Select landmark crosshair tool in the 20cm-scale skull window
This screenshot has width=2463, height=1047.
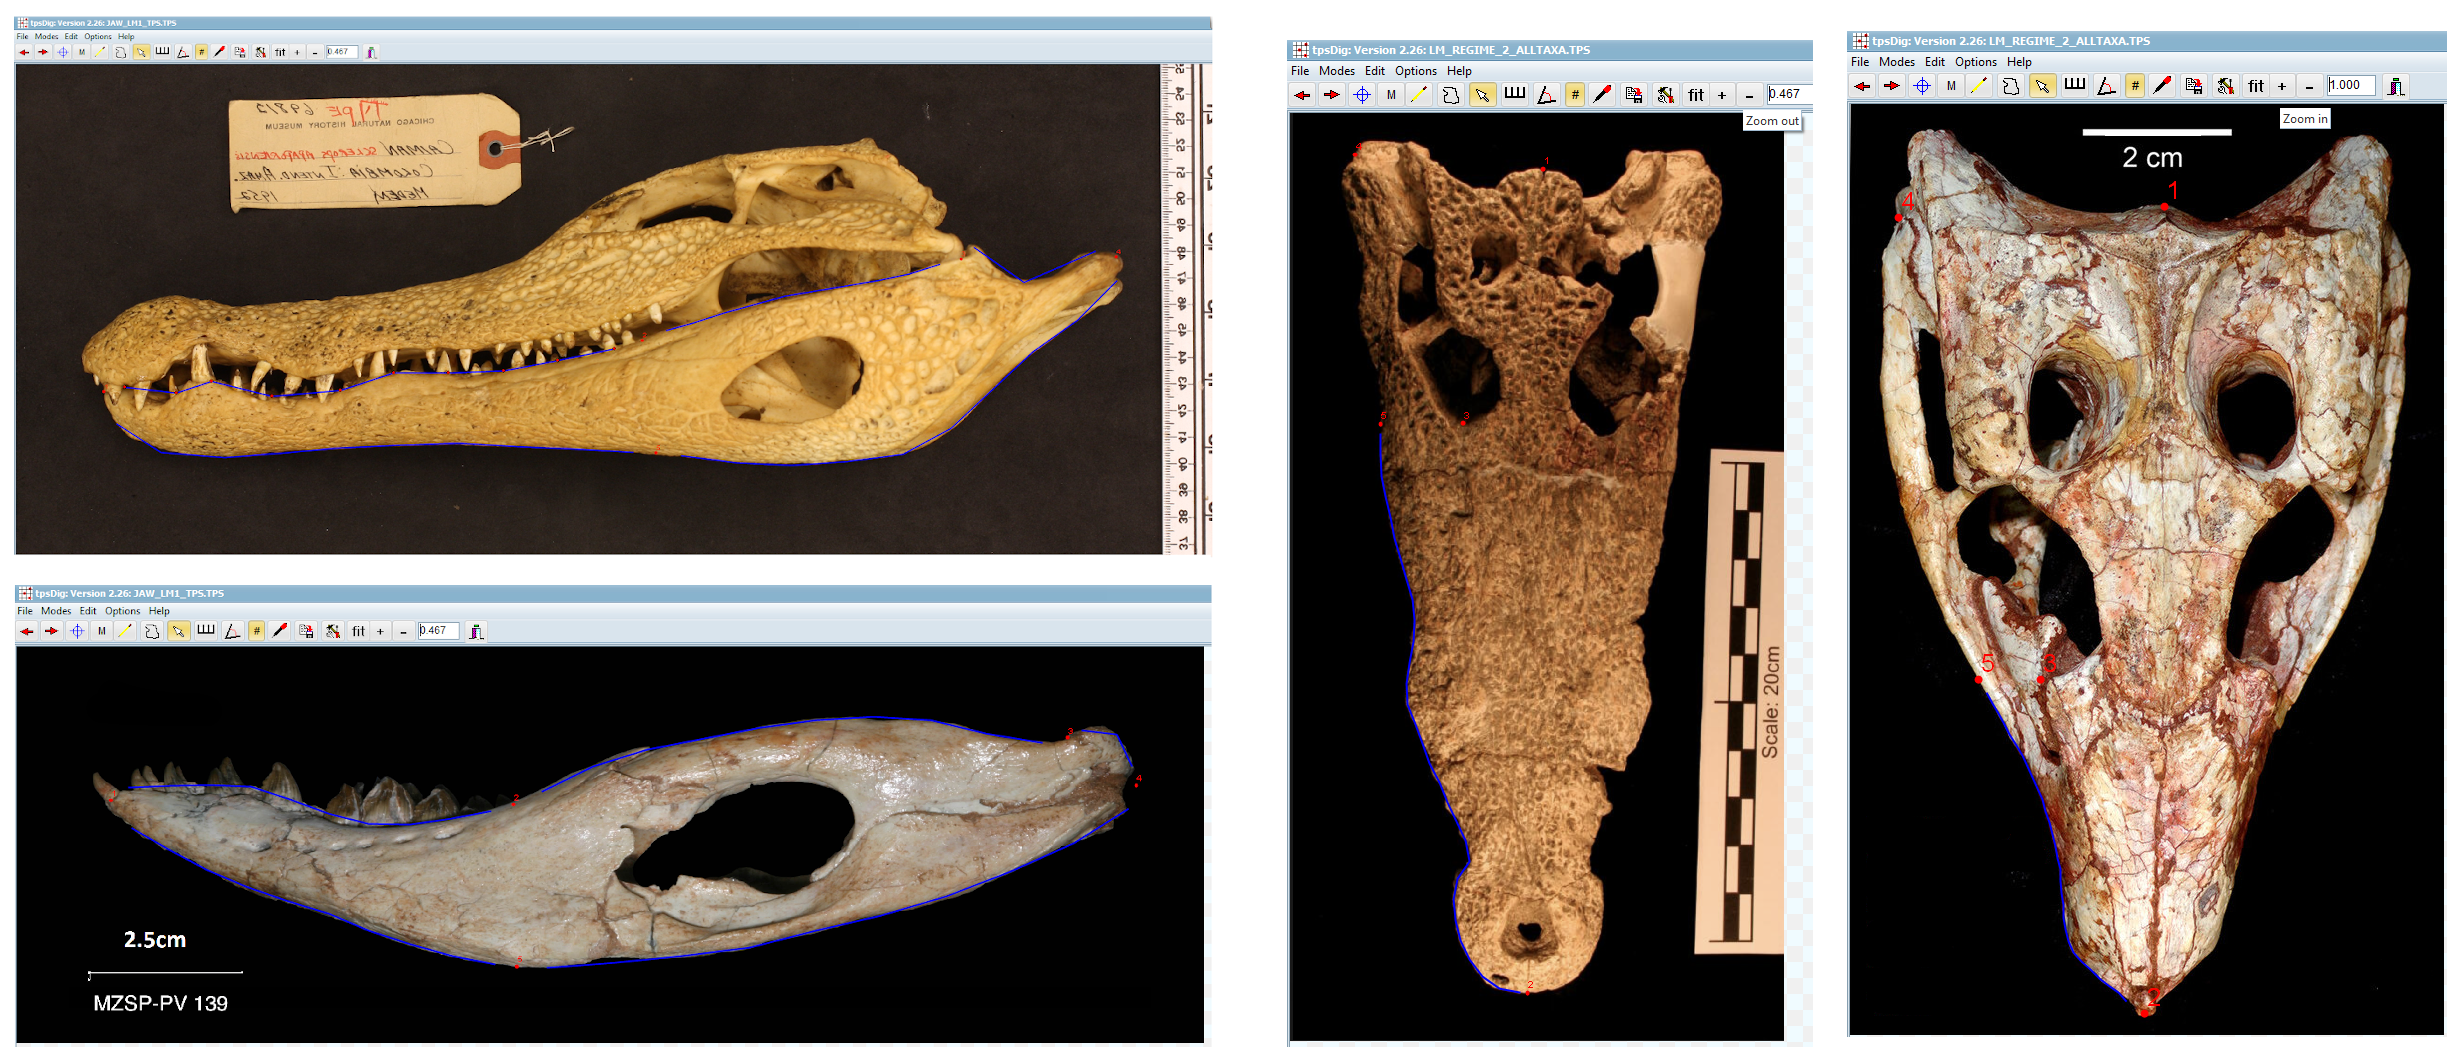click(1362, 95)
